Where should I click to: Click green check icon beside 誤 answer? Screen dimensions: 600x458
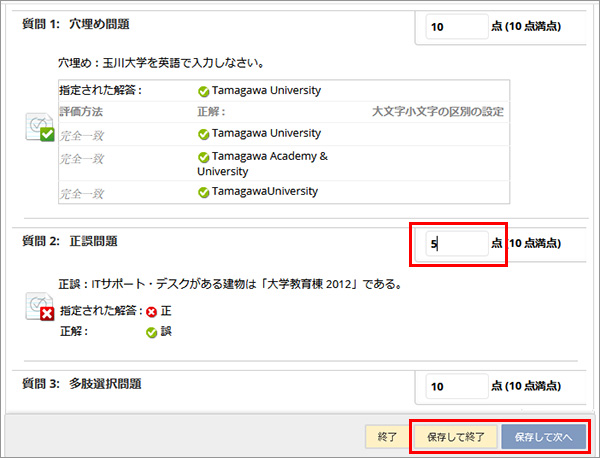(152, 332)
